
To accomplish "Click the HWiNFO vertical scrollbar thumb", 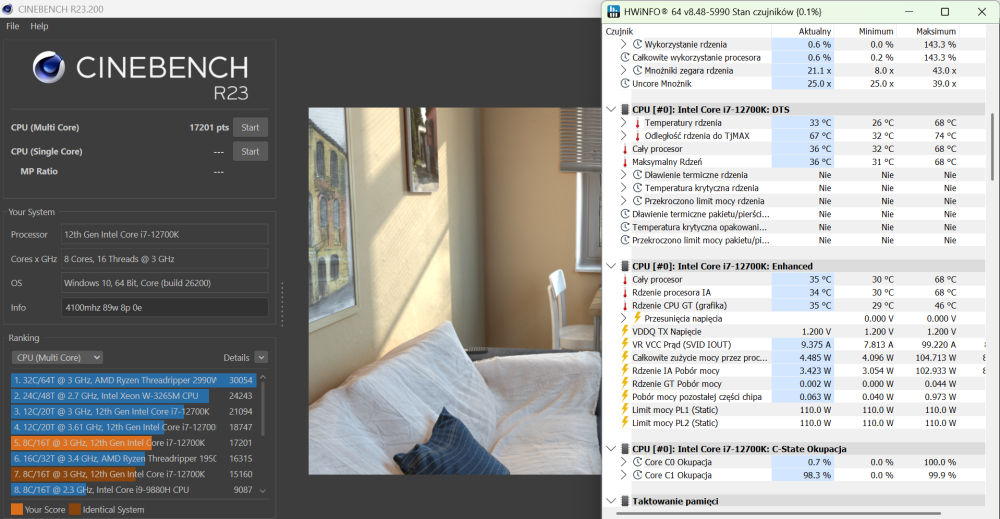I will point(992,147).
